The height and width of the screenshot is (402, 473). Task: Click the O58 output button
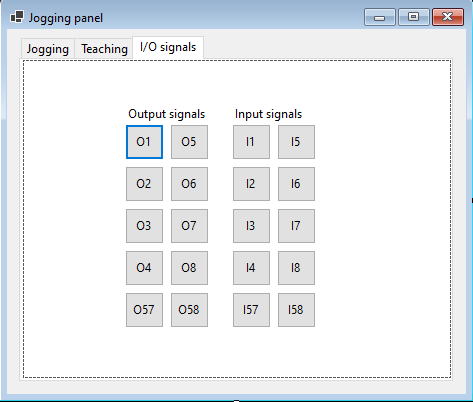tap(189, 310)
